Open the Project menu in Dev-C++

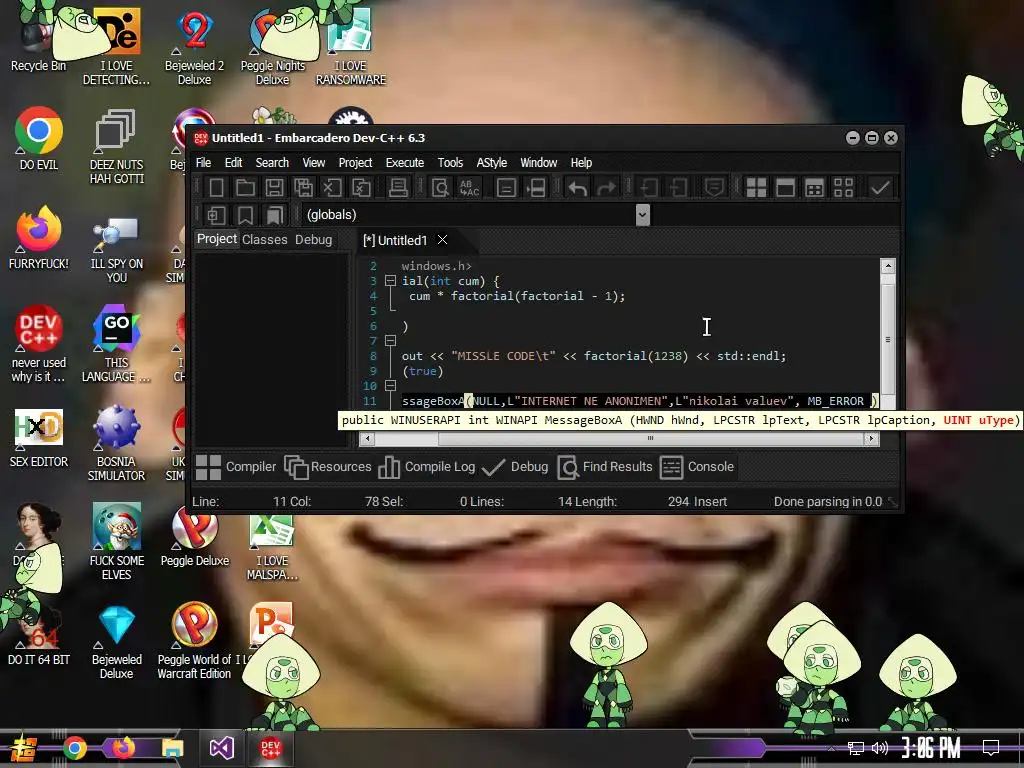[x=355, y=163]
